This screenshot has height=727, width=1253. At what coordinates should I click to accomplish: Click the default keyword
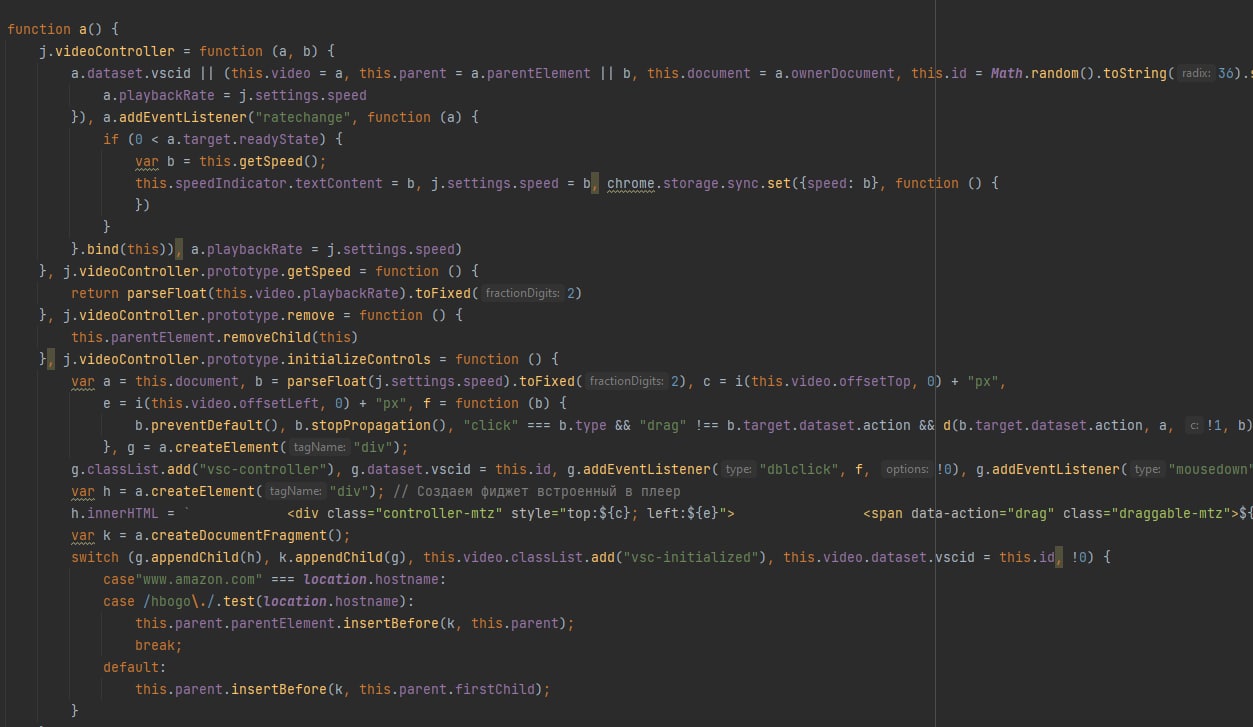click(x=131, y=667)
